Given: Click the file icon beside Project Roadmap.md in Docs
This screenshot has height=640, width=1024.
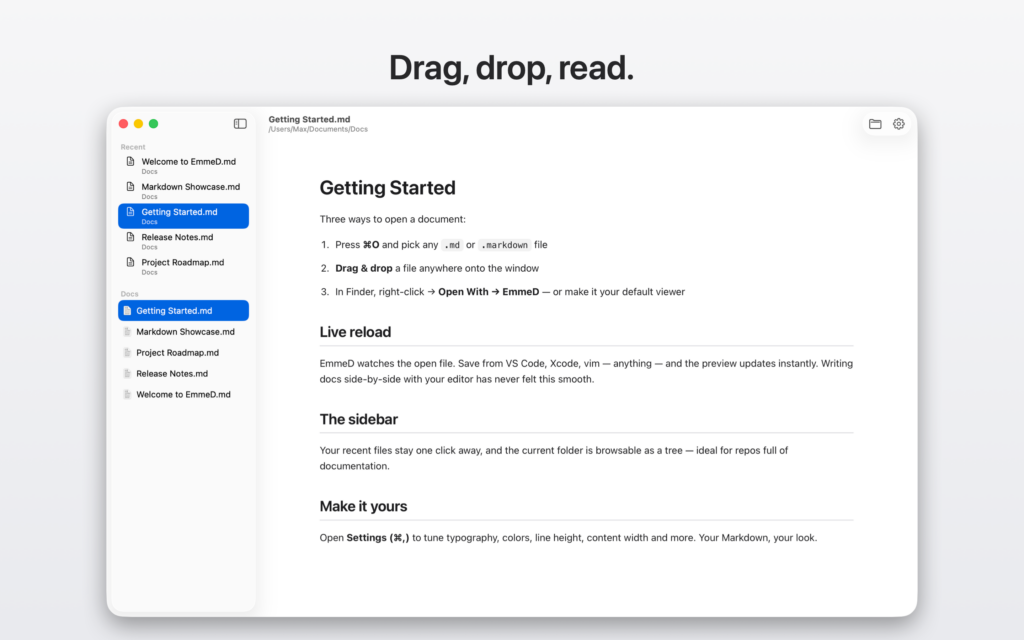Looking at the screenshot, I should (x=127, y=353).
